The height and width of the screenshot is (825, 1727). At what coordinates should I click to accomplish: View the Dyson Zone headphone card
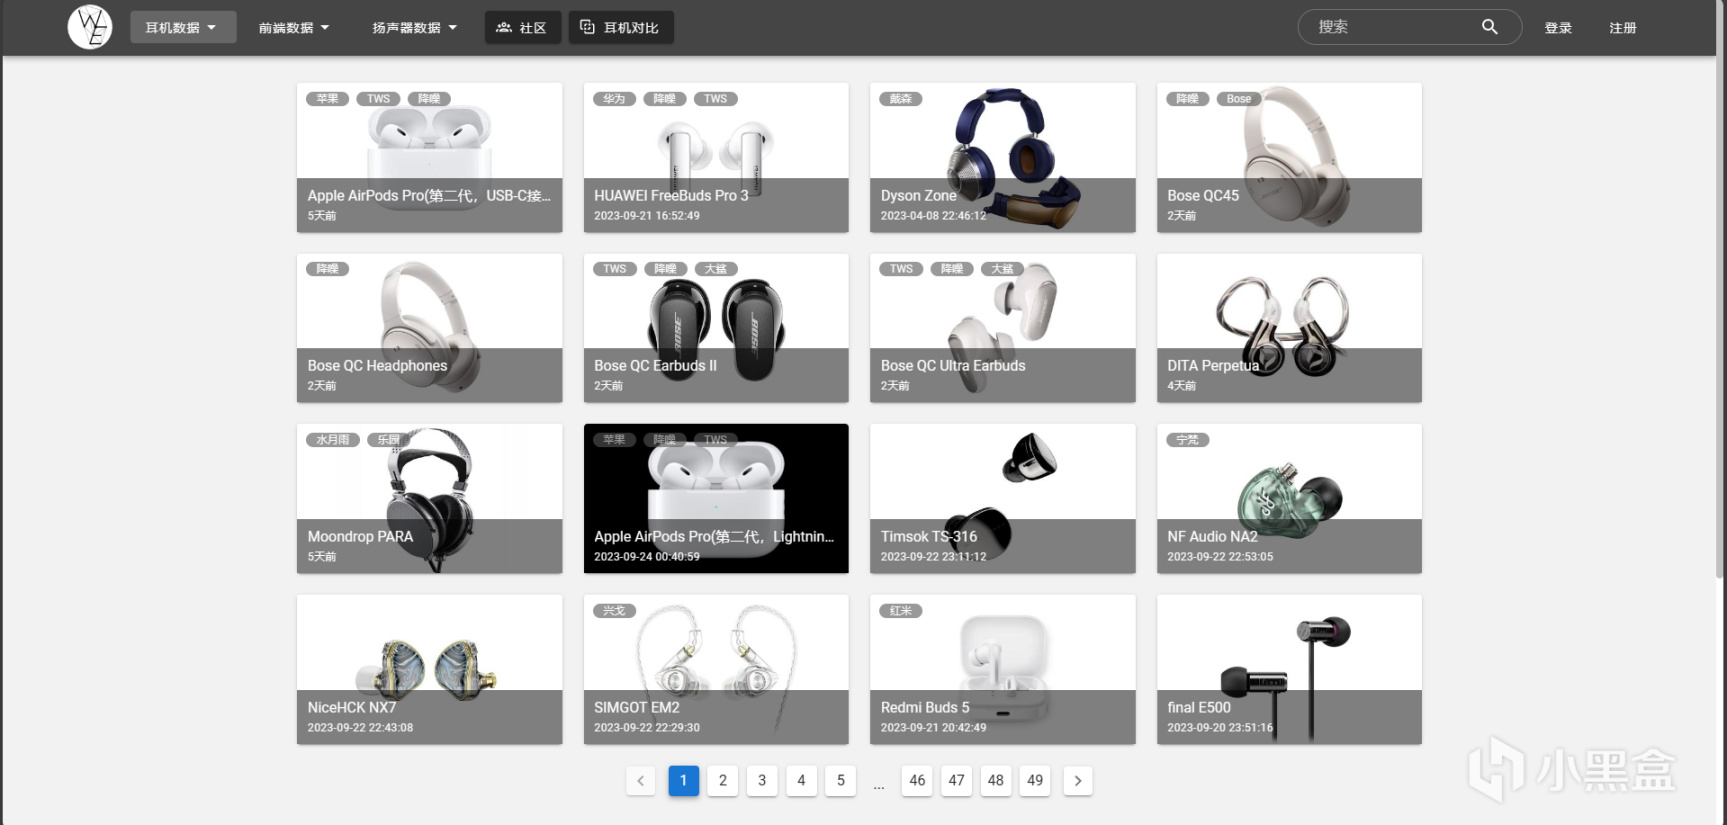1003,158
